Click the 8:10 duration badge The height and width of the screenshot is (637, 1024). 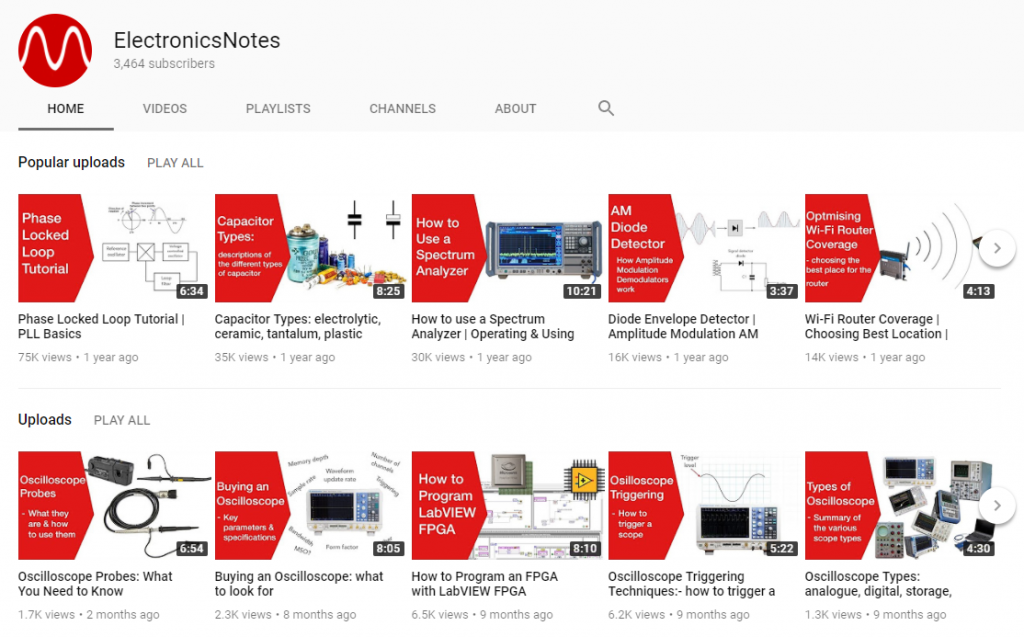(x=584, y=549)
